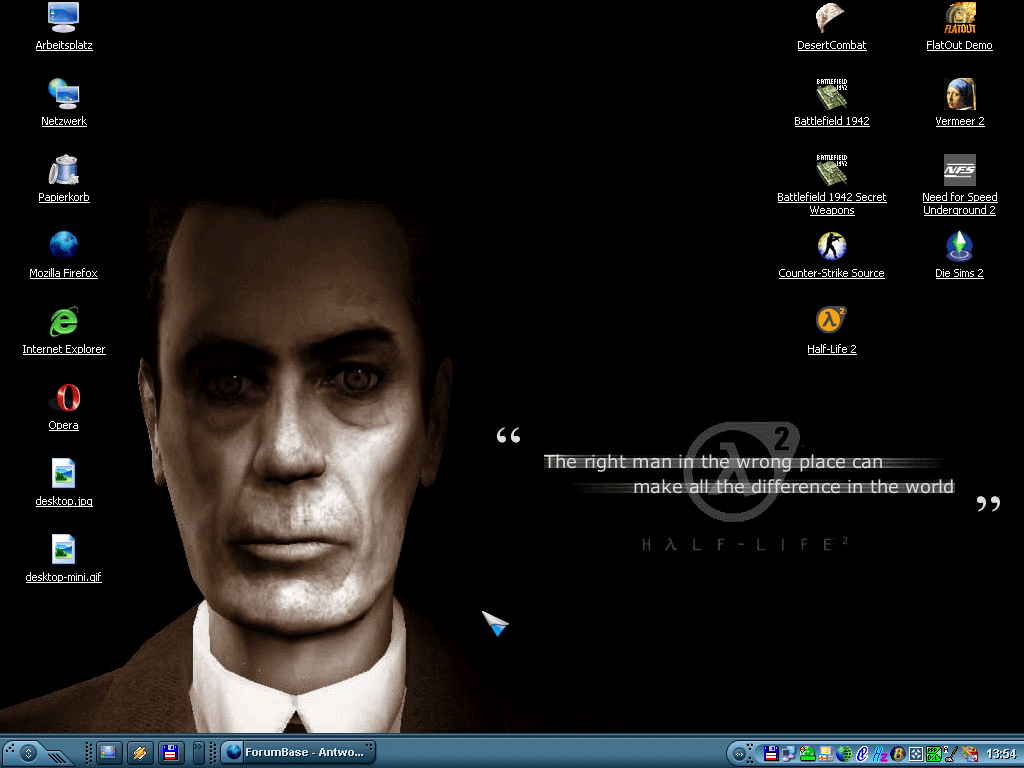Click the Winamp lightning quick launch icon
Image resolution: width=1024 pixels, height=768 pixels.
139,753
